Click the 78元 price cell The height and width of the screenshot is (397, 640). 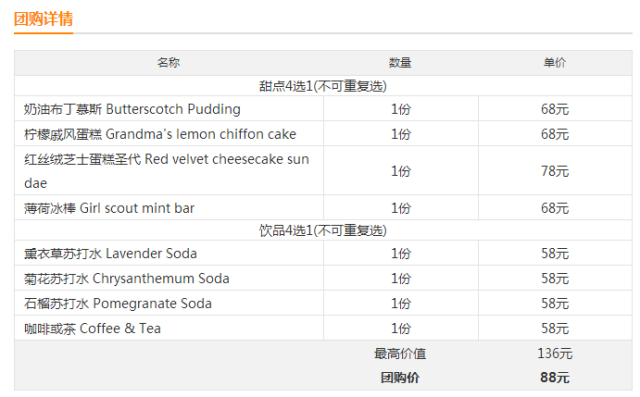(555, 171)
